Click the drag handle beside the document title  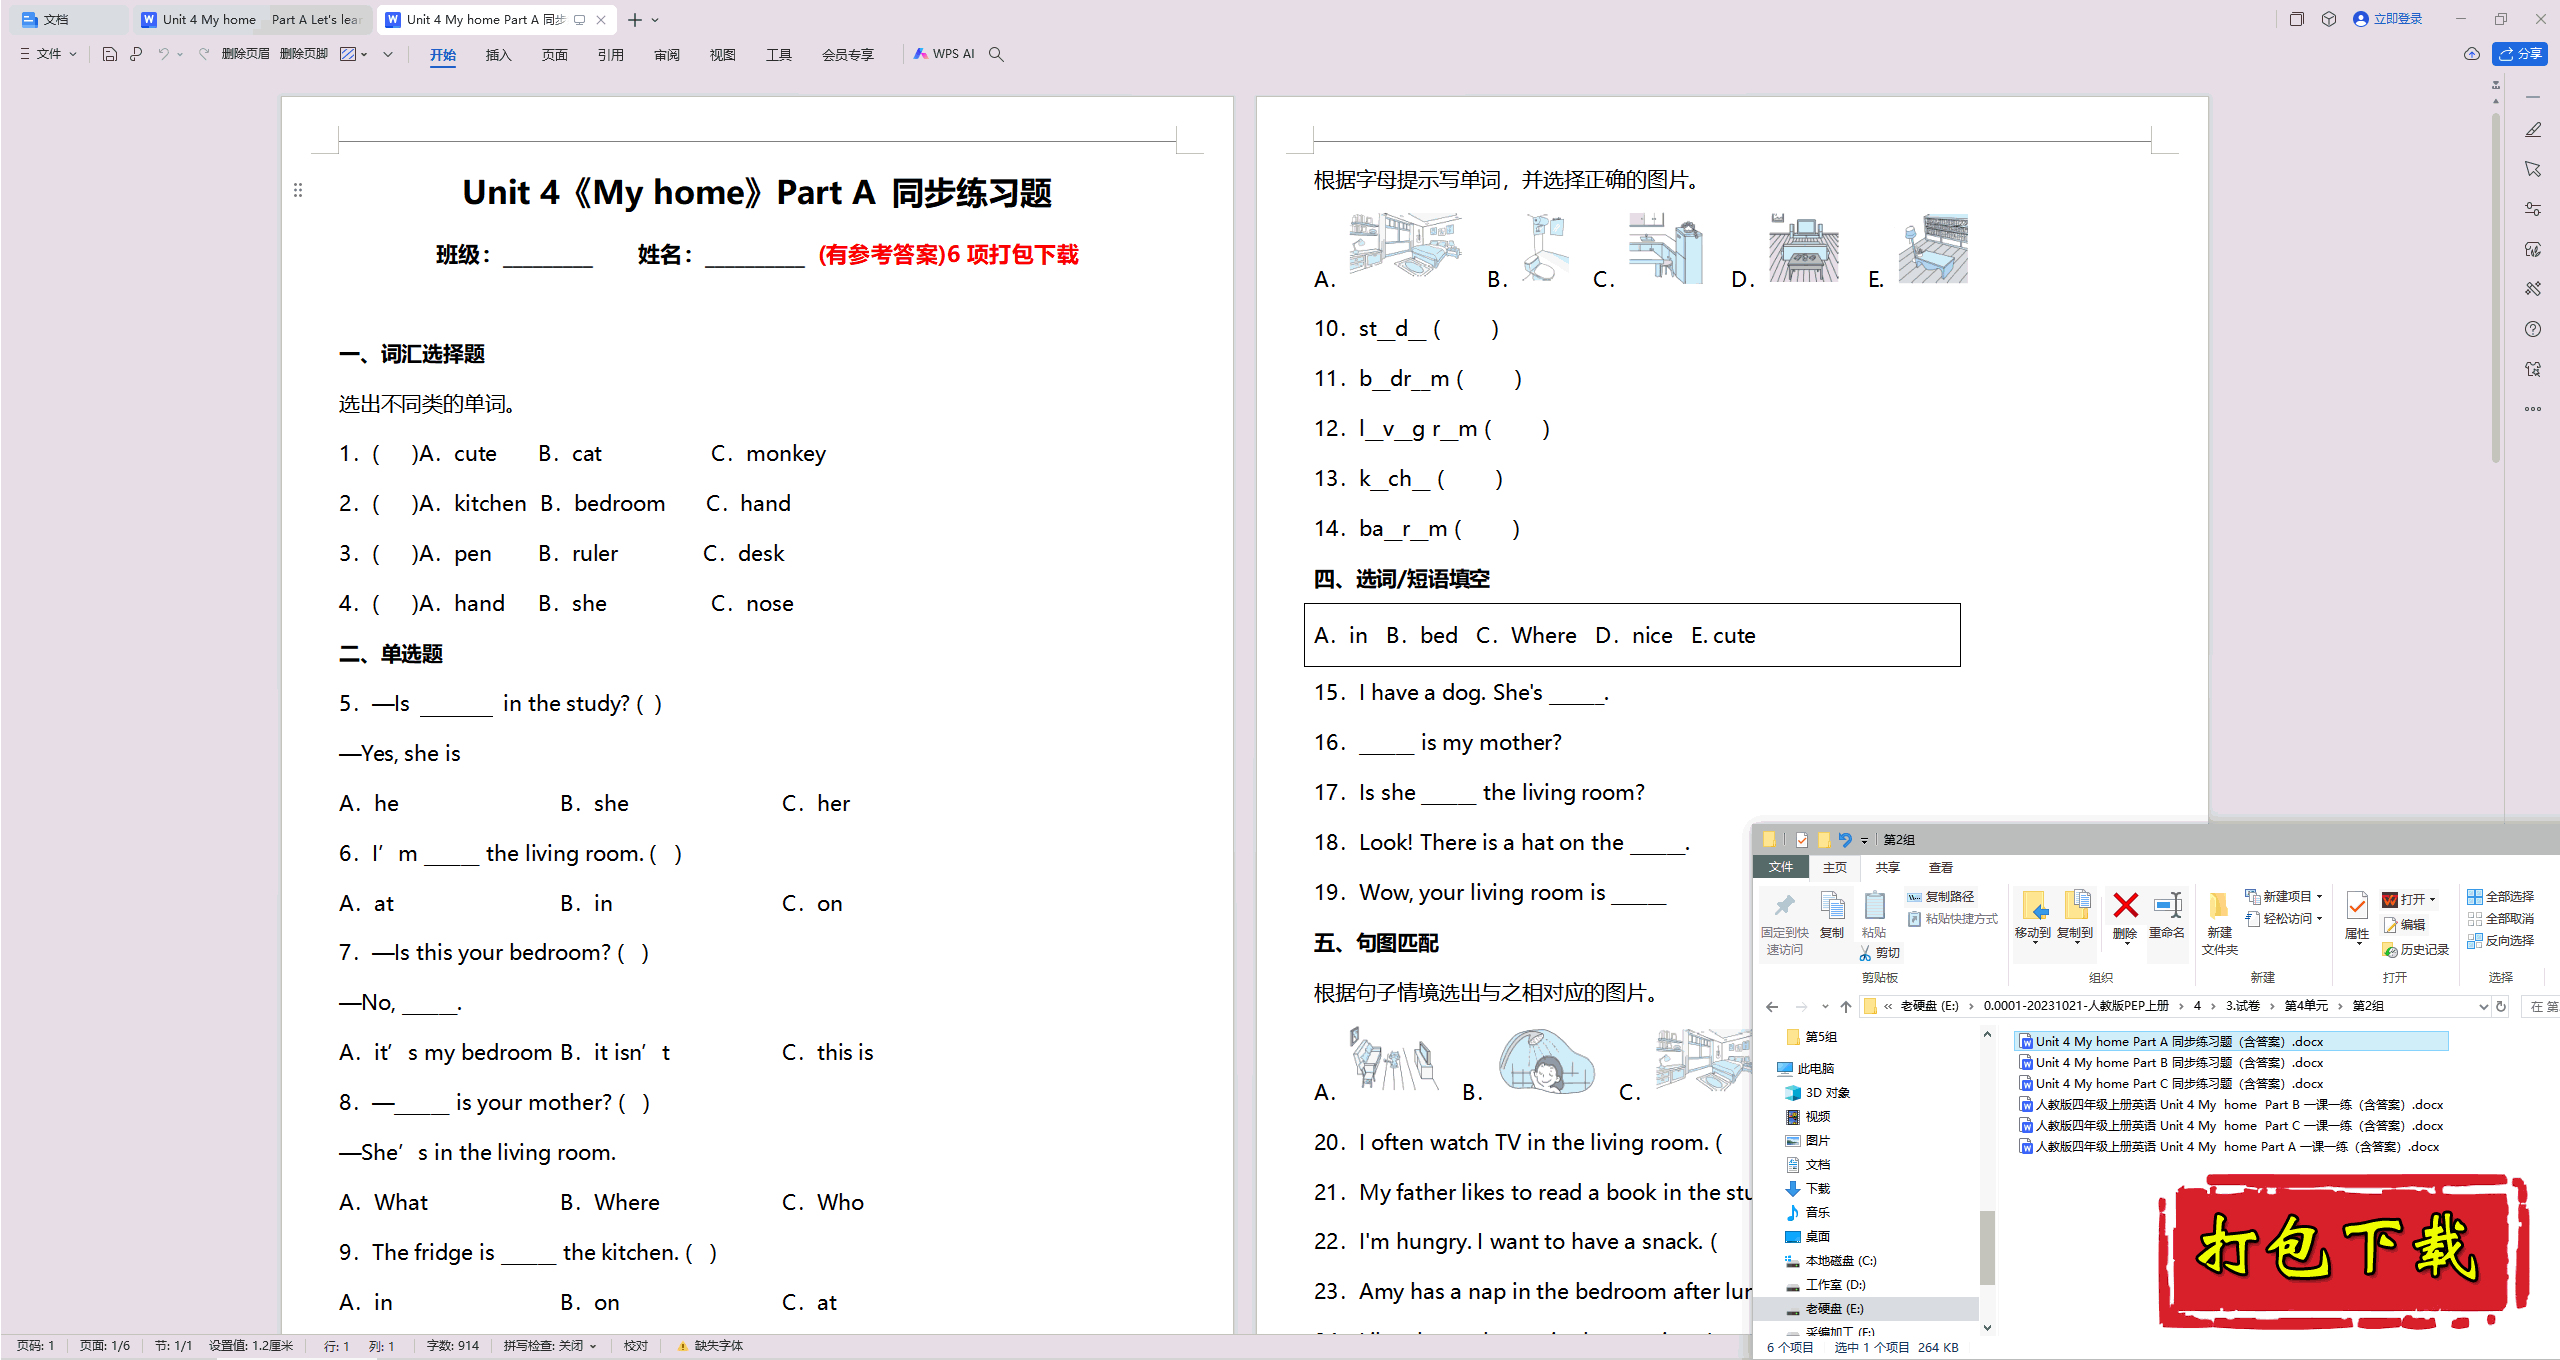tap(298, 190)
